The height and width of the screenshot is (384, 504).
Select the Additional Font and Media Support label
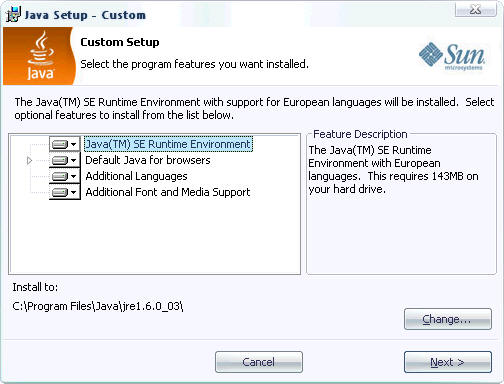(168, 192)
